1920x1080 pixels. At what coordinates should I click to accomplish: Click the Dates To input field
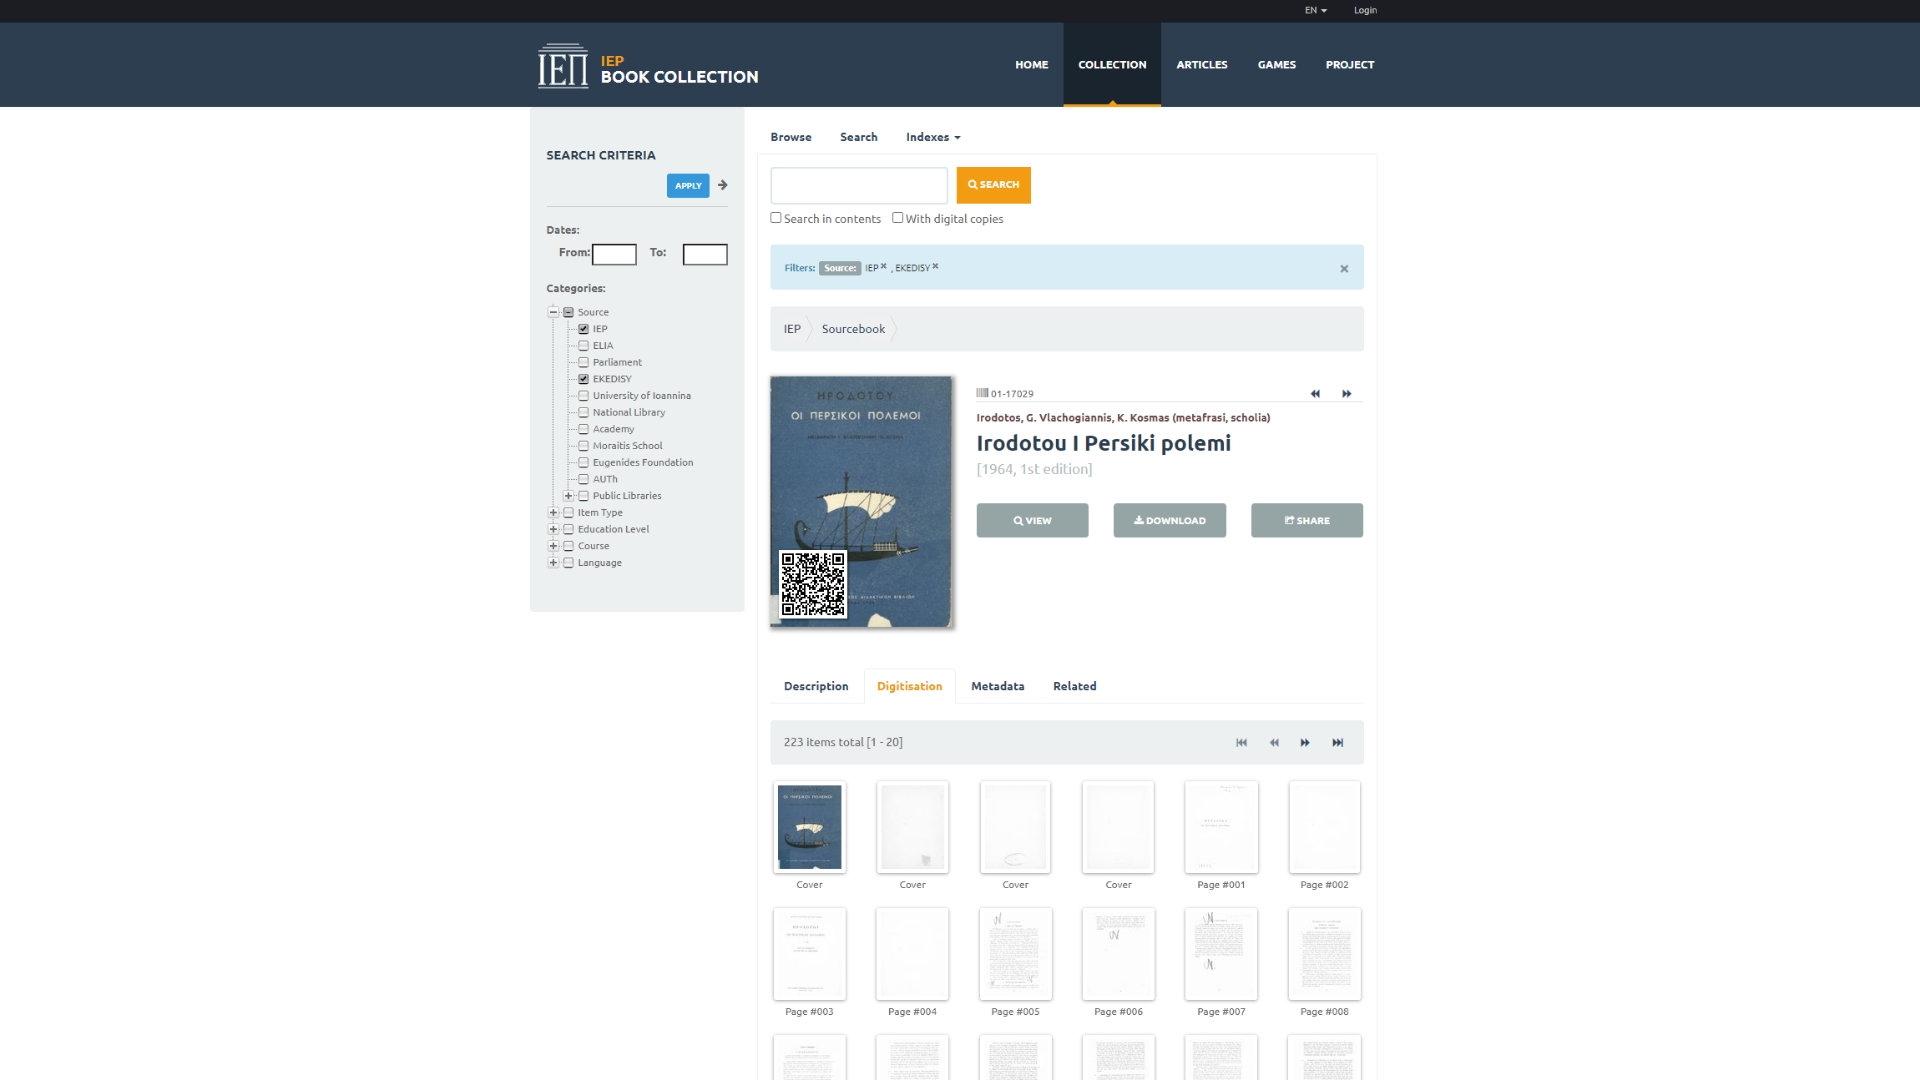705,255
